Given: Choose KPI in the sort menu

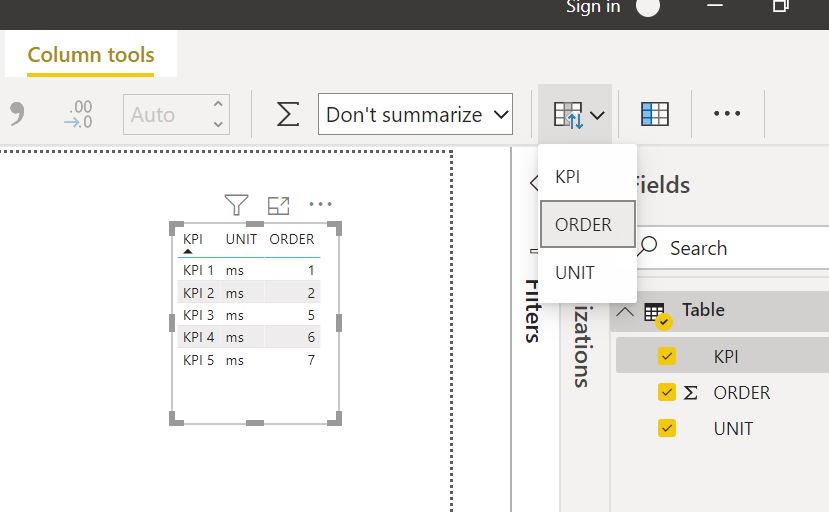Looking at the screenshot, I should coord(587,177).
